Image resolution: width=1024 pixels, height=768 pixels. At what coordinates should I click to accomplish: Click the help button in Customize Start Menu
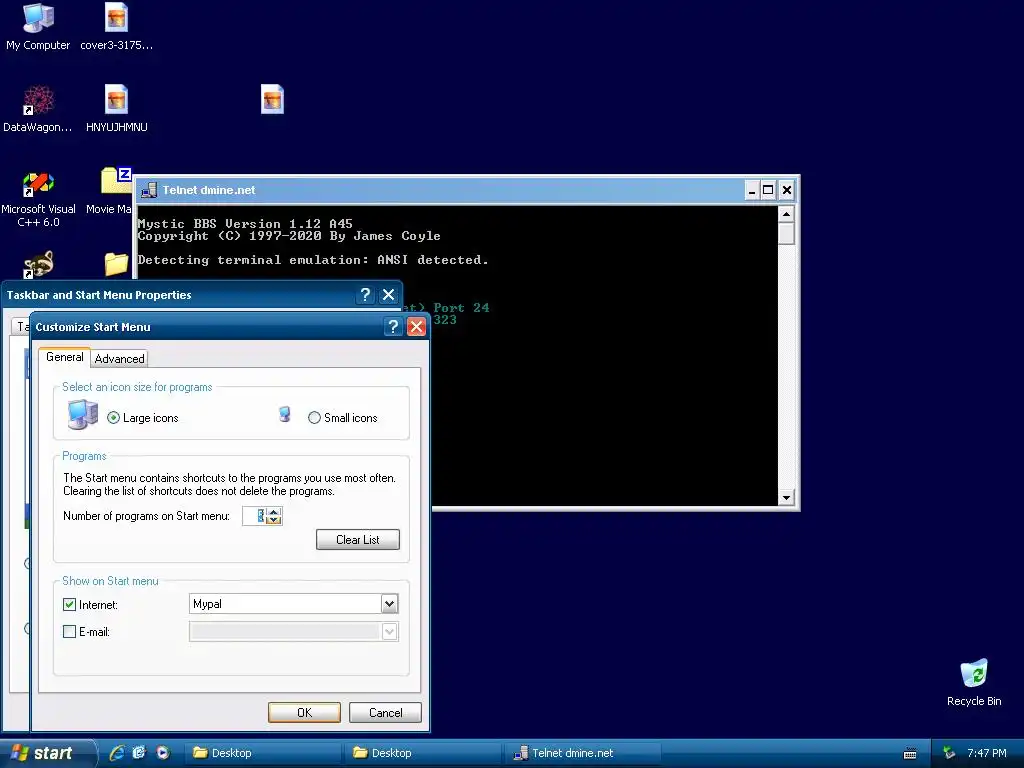click(393, 327)
